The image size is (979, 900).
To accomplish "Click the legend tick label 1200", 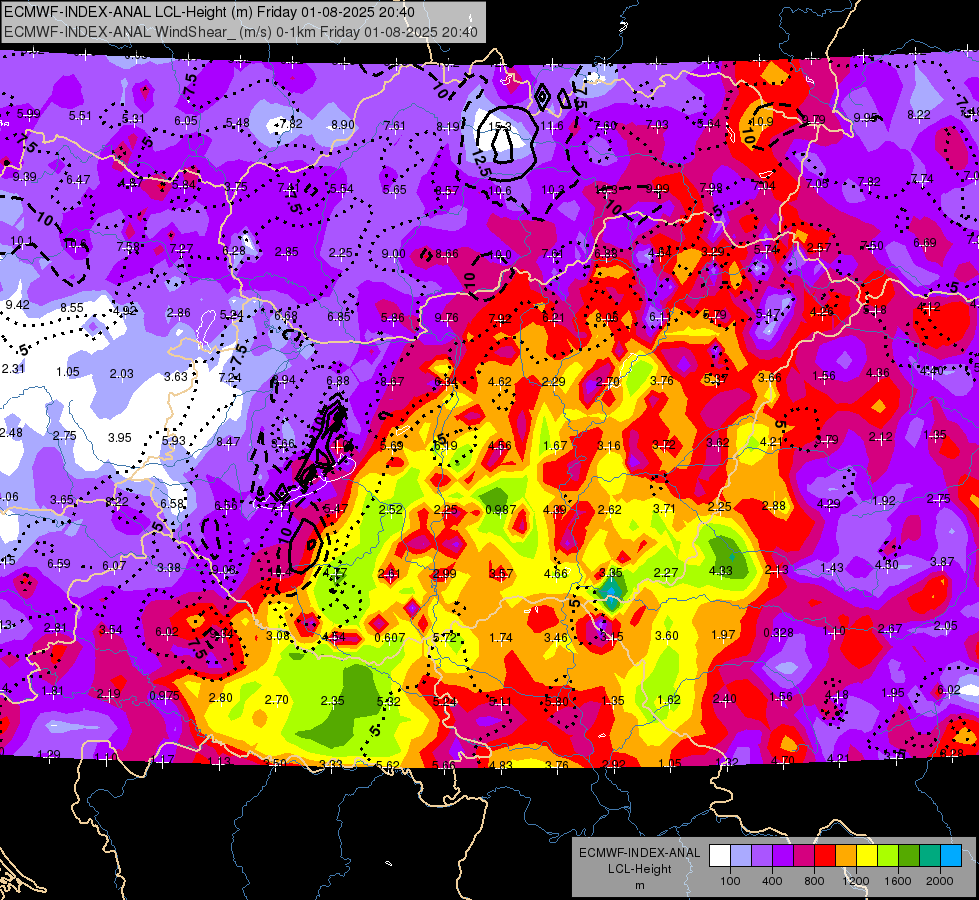I will [855, 881].
